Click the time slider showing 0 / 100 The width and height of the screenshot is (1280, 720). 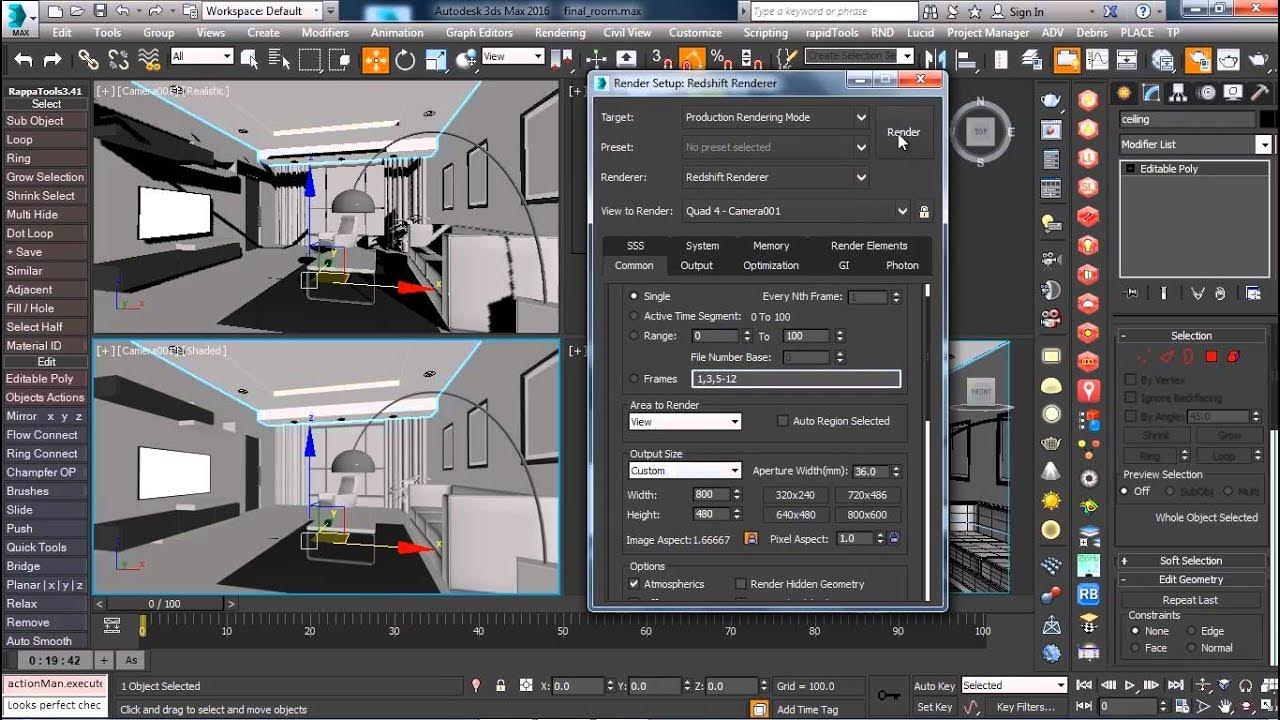[x=164, y=604]
